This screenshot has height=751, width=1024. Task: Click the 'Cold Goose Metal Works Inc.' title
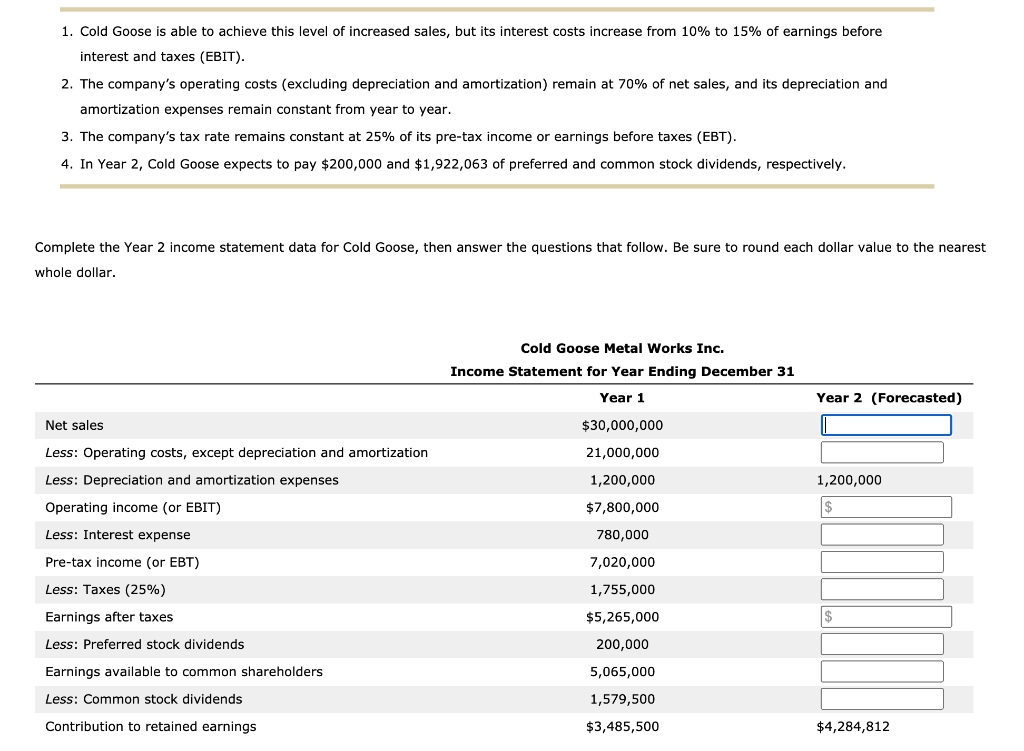(622, 349)
